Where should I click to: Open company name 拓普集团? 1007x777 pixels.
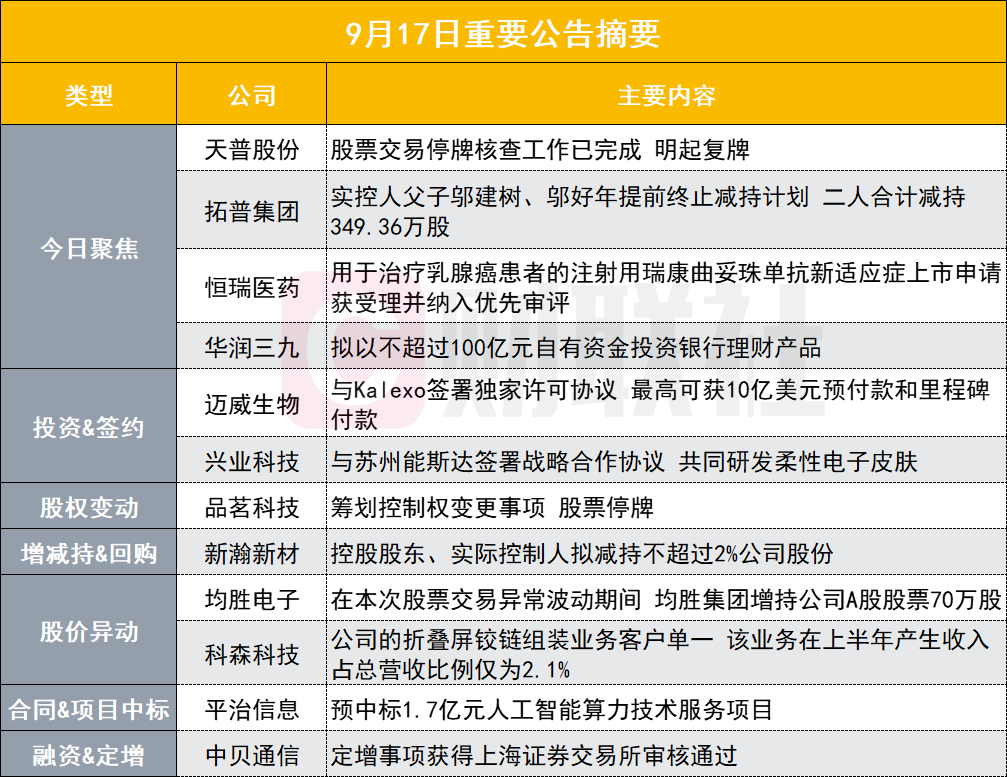[251, 211]
